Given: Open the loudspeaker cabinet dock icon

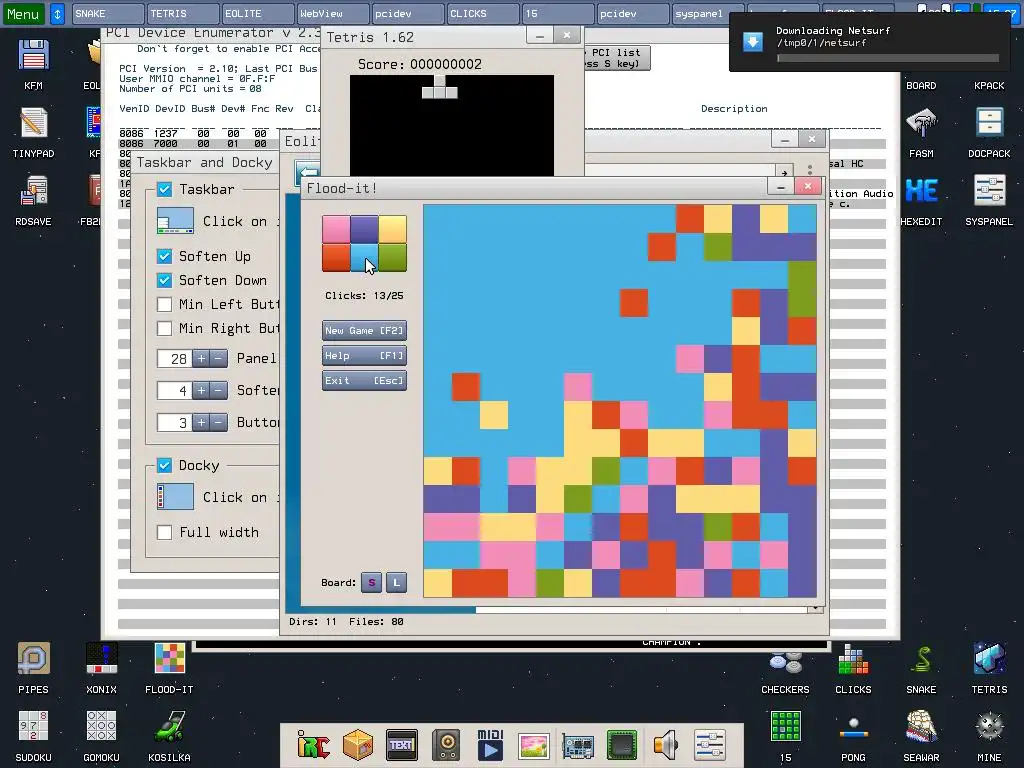Looking at the screenshot, I should (447, 744).
